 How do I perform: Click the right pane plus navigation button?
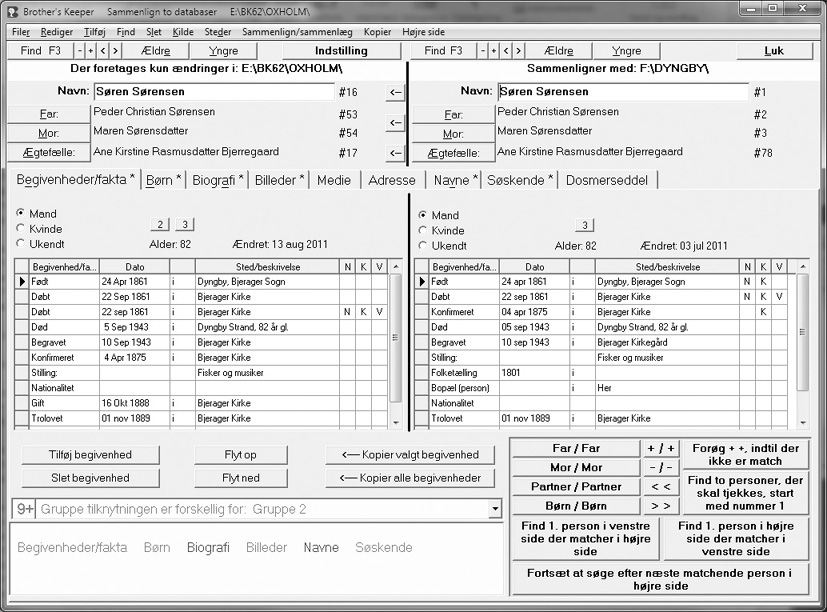(x=494, y=51)
